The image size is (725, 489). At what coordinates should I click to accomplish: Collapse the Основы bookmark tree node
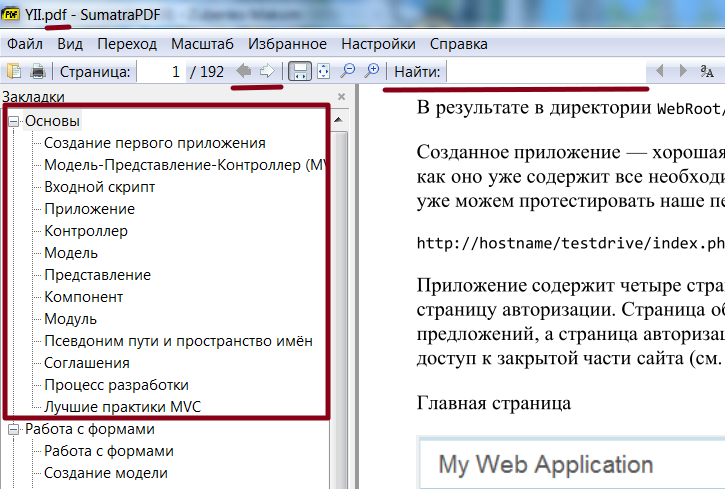[x=14, y=121]
